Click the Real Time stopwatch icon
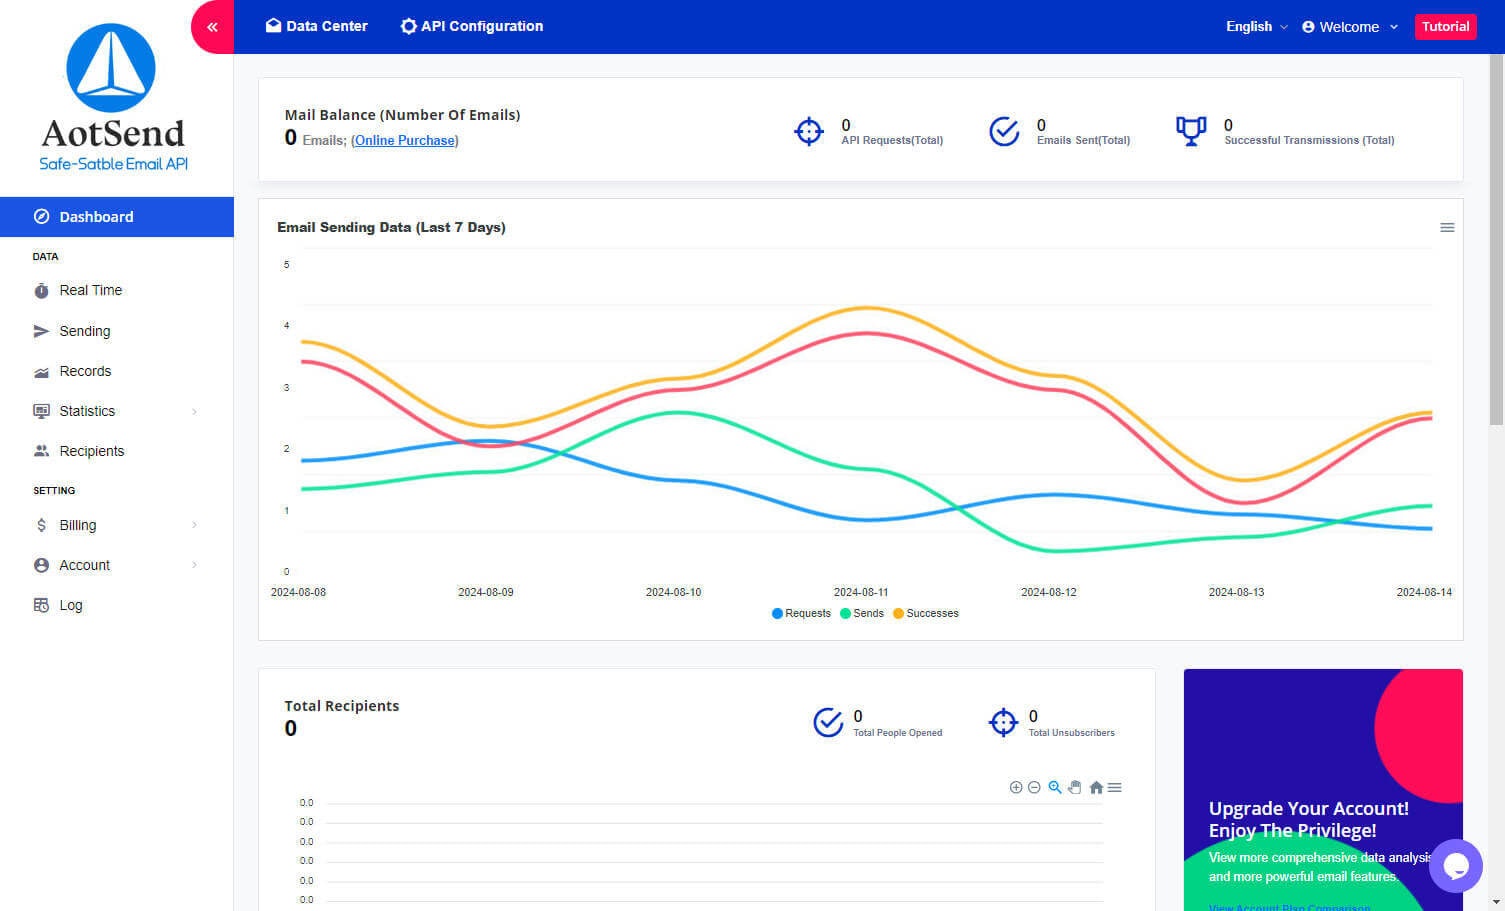This screenshot has width=1505, height=911. pyautogui.click(x=41, y=291)
